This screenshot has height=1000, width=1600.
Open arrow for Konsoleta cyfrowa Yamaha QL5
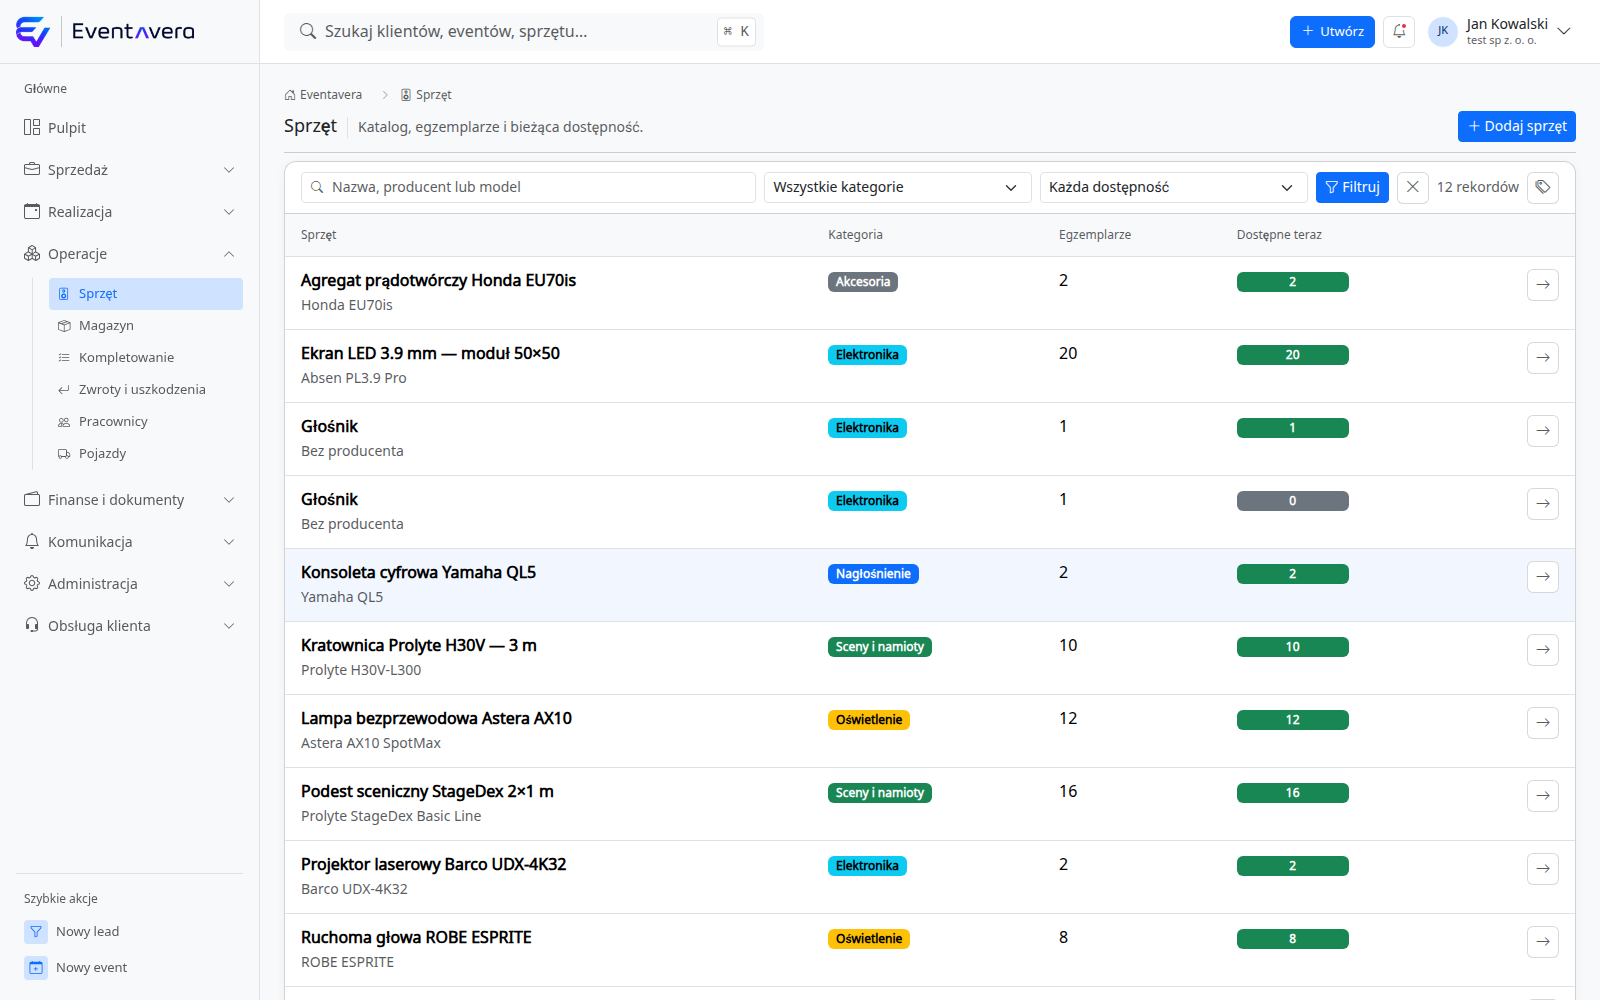click(1543, 576)
